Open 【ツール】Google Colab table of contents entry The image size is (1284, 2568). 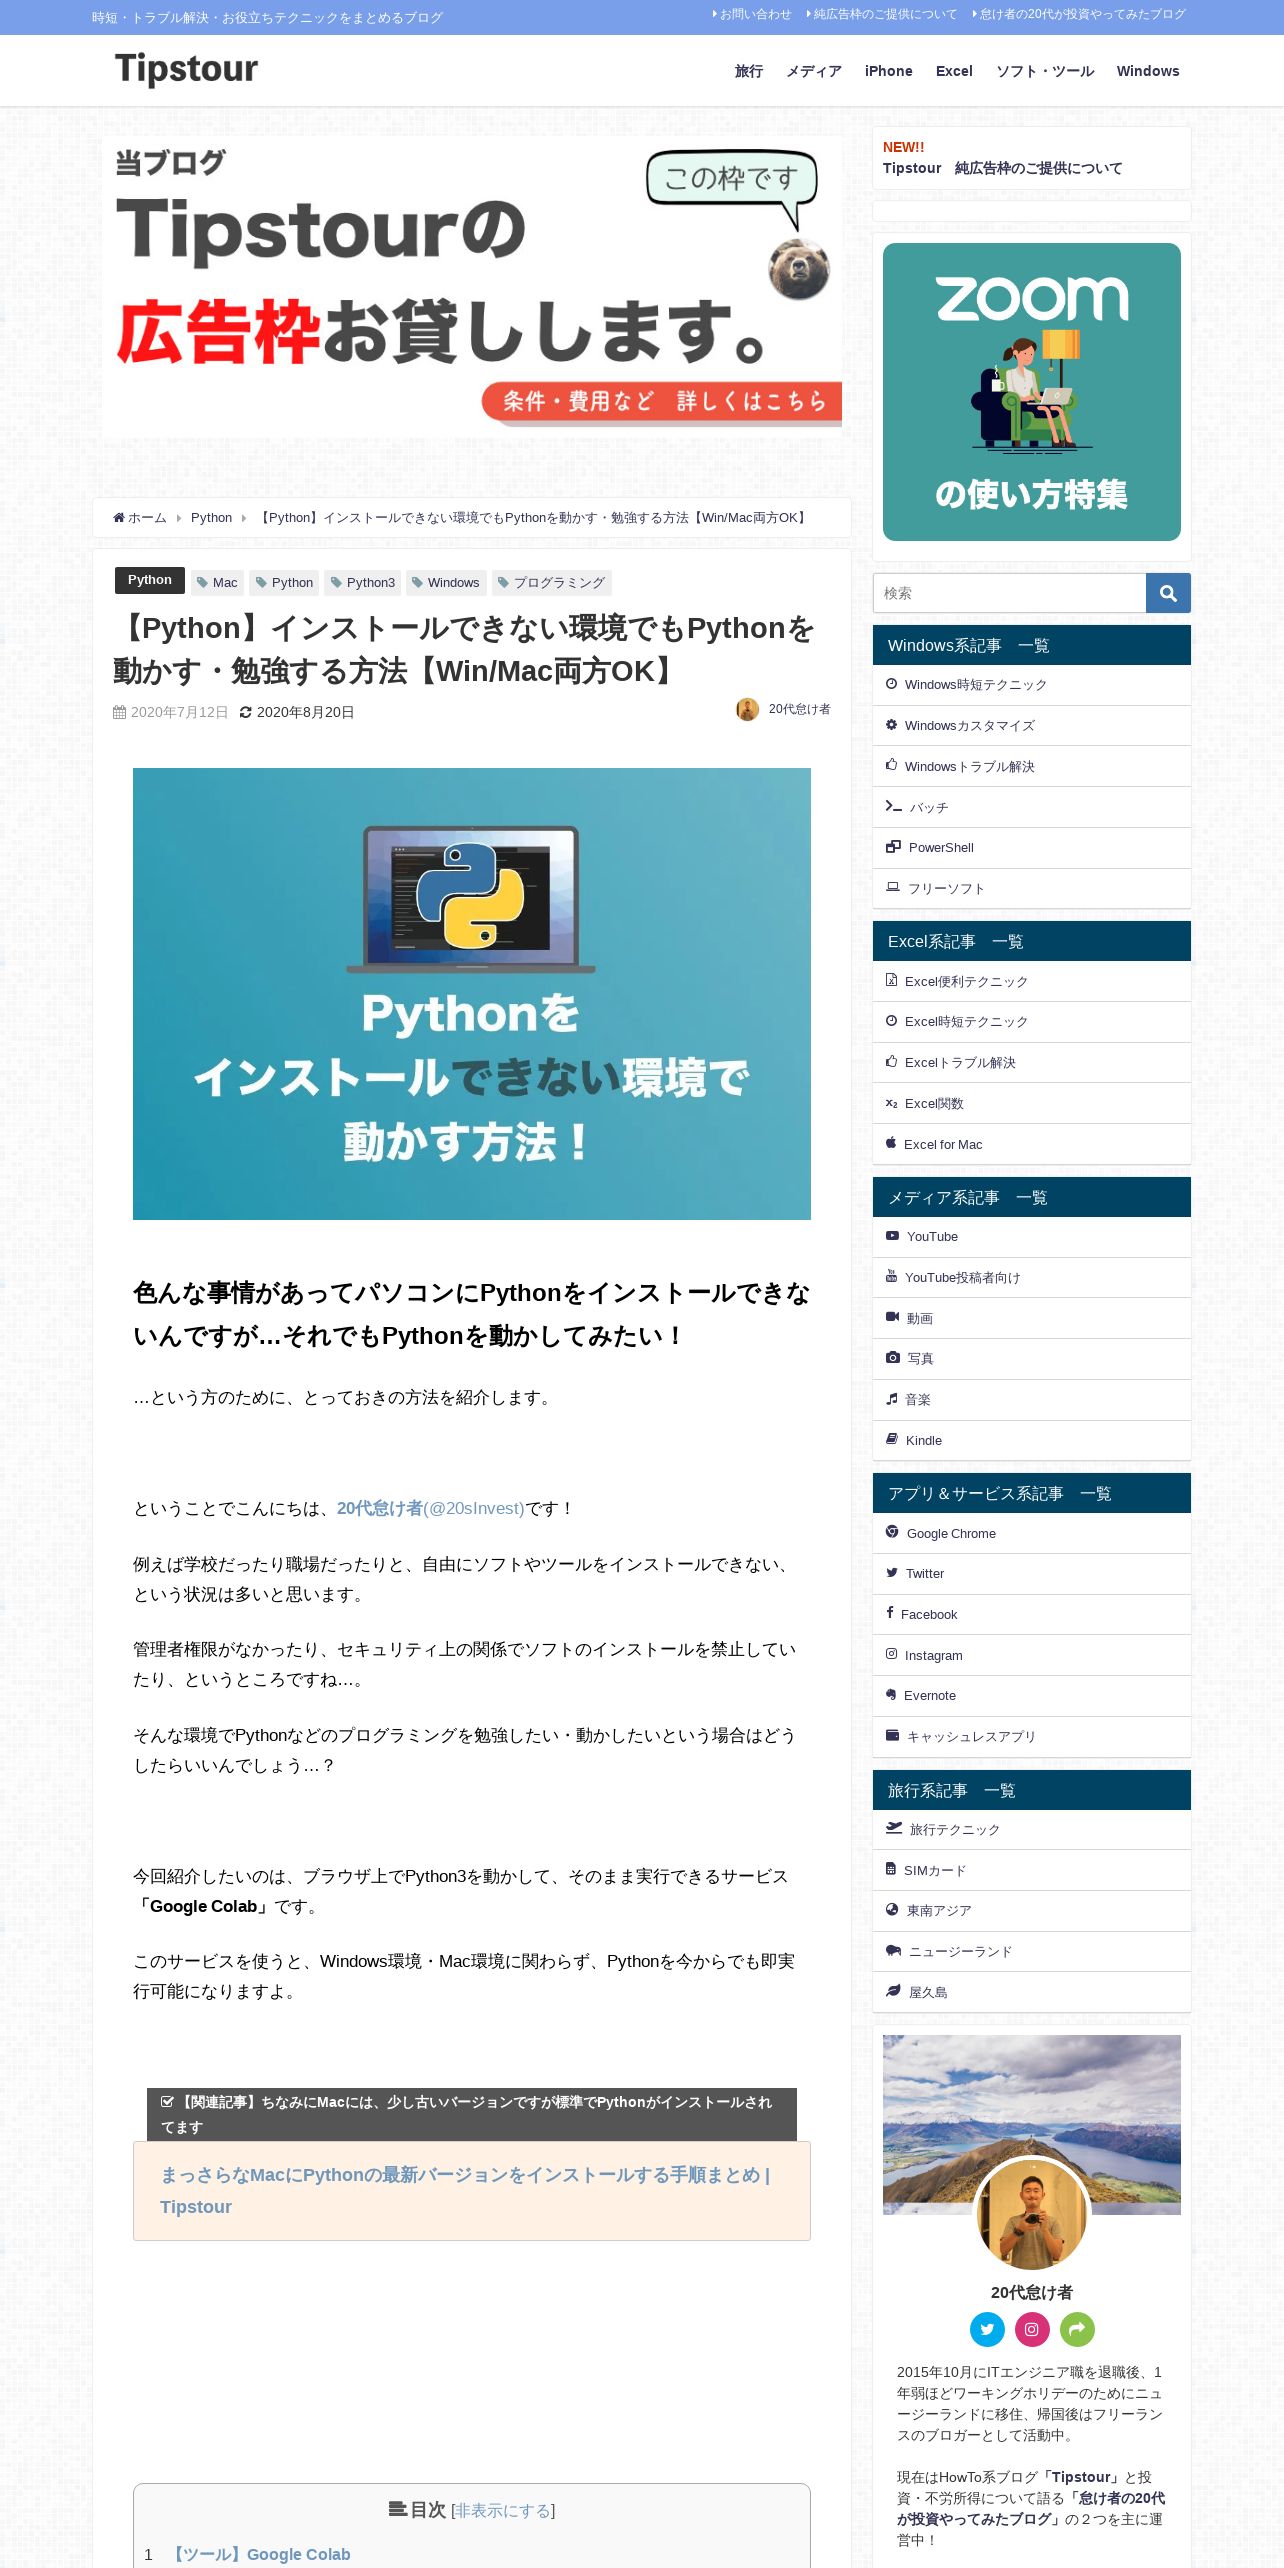261,2554
